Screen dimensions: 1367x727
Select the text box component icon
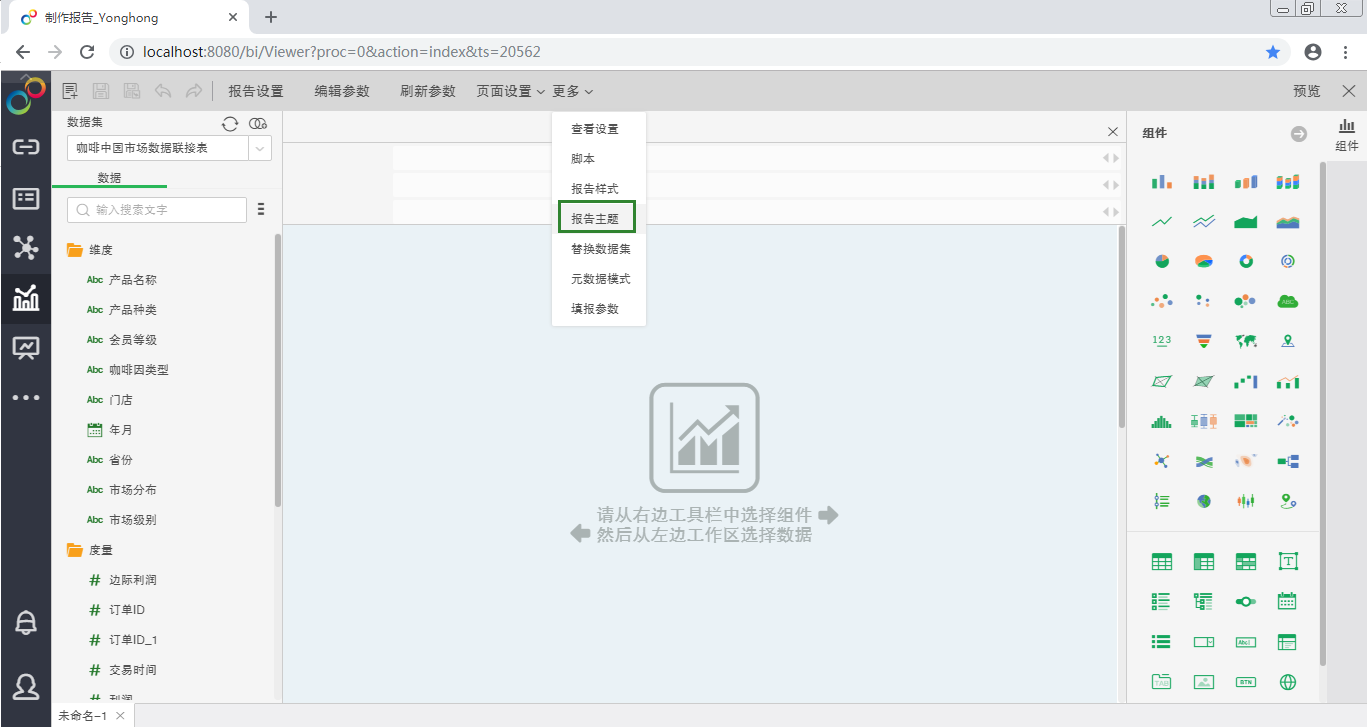pyautogui.click(x=1288, y=562)
